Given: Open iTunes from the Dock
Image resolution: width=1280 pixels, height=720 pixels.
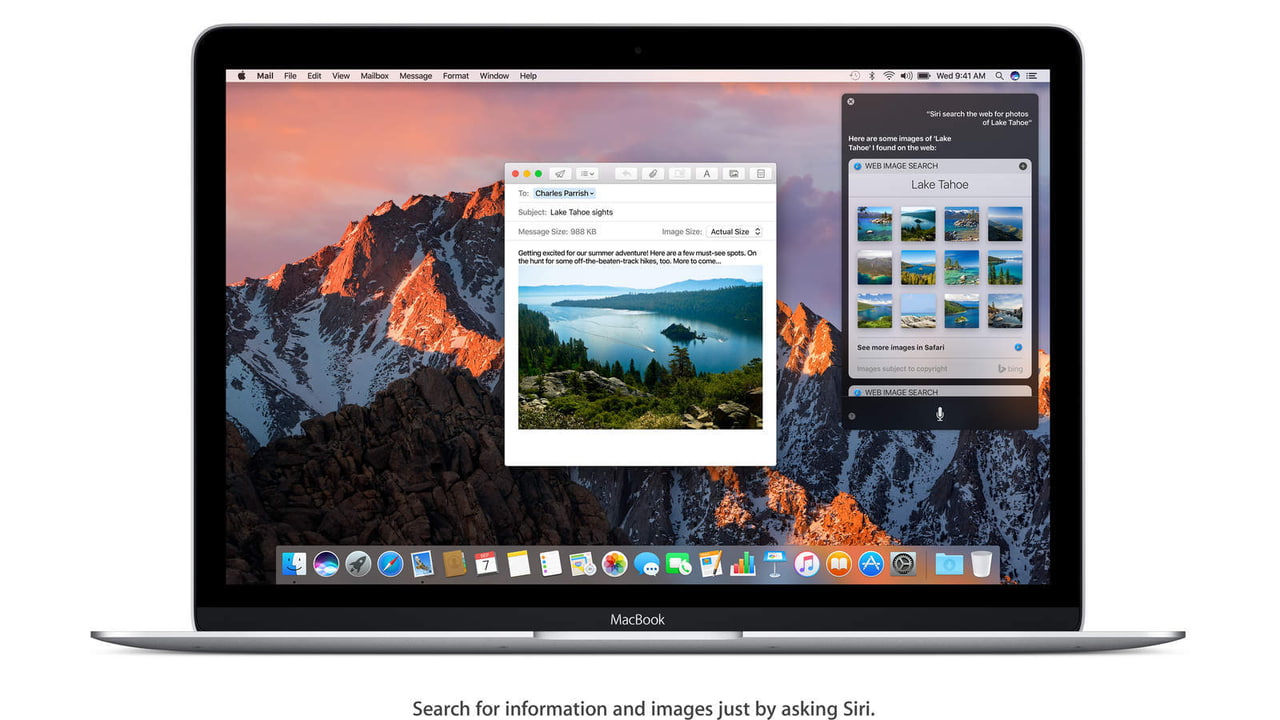Looking at the screenshot, I should point(806,564).
